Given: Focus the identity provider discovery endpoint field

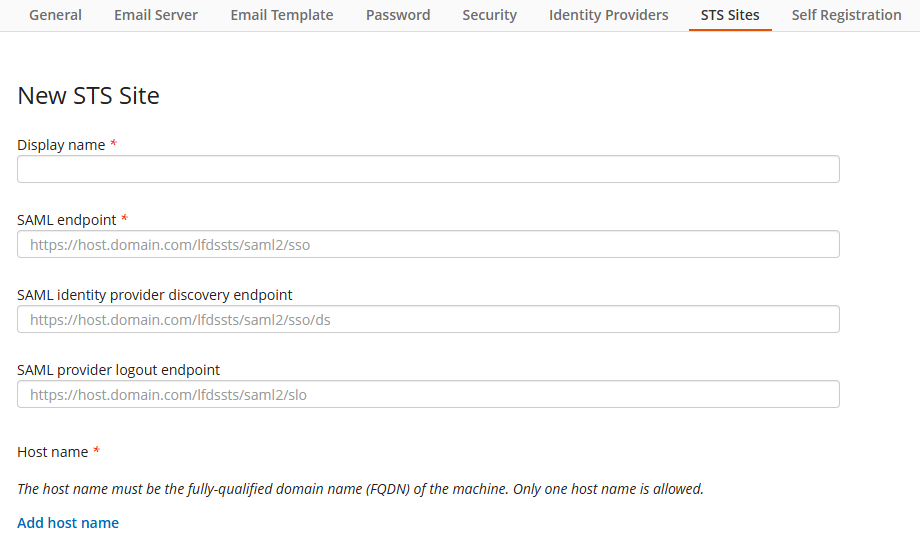Looking at the screenshot, I should pos(428,319).
